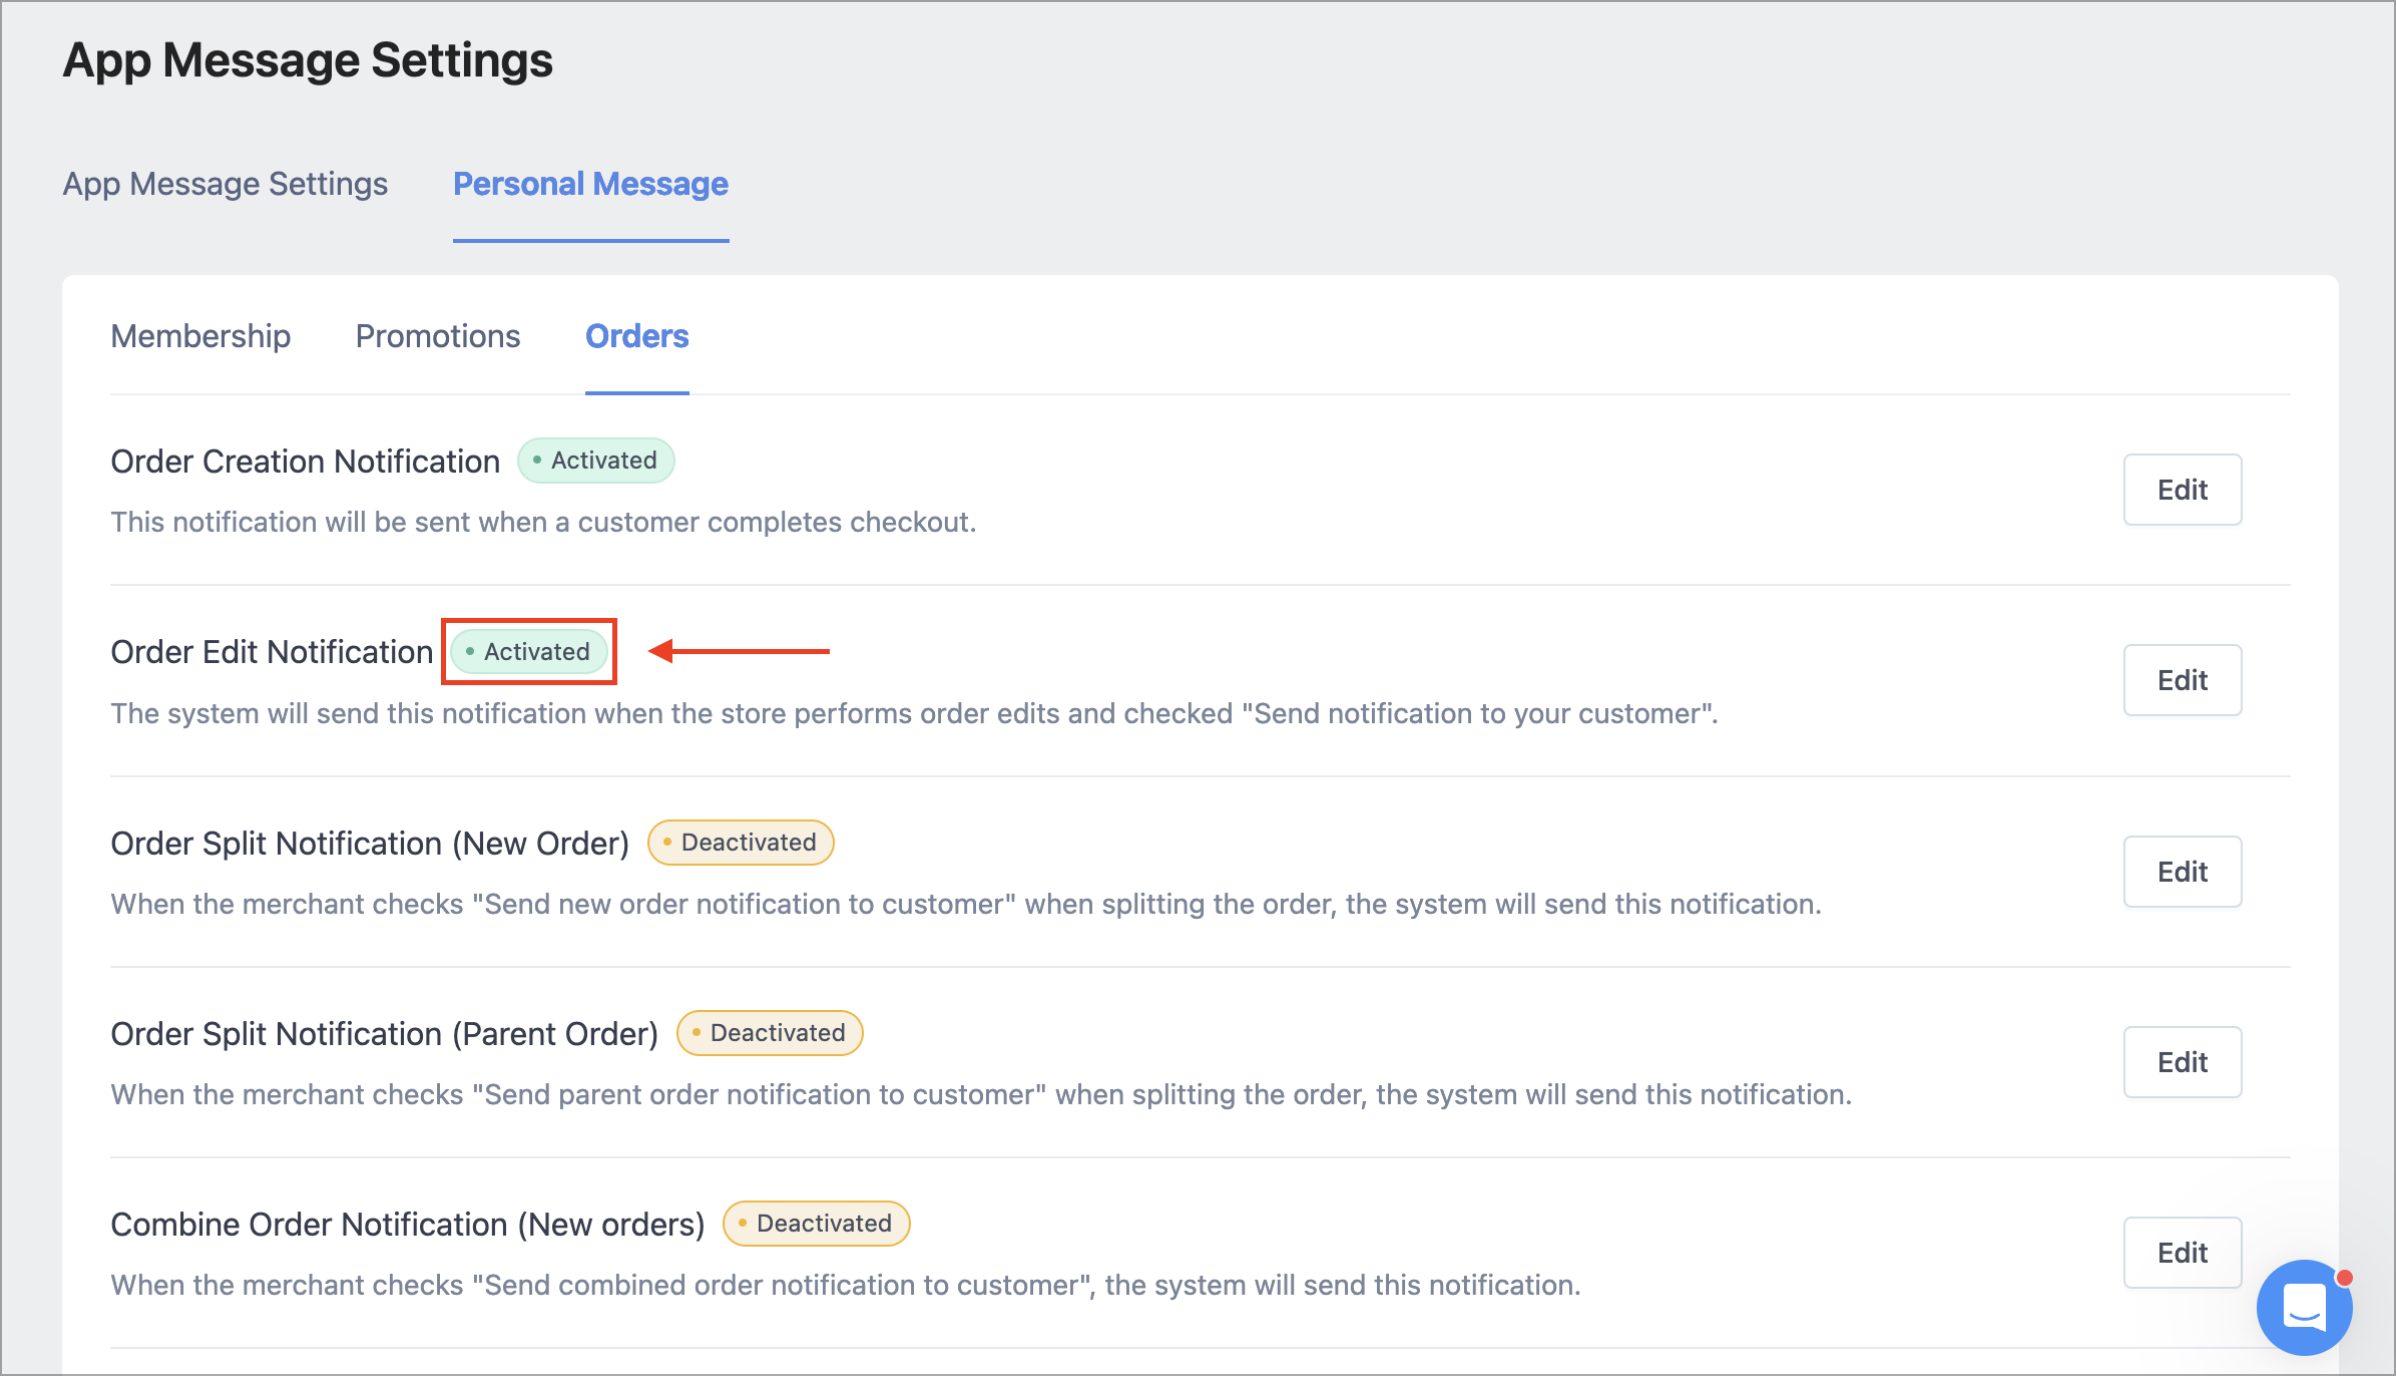Screen dimensions: 2396x1376
Task: Click the 'Order Edit Notification' title
Action: (x=271, y=652)
